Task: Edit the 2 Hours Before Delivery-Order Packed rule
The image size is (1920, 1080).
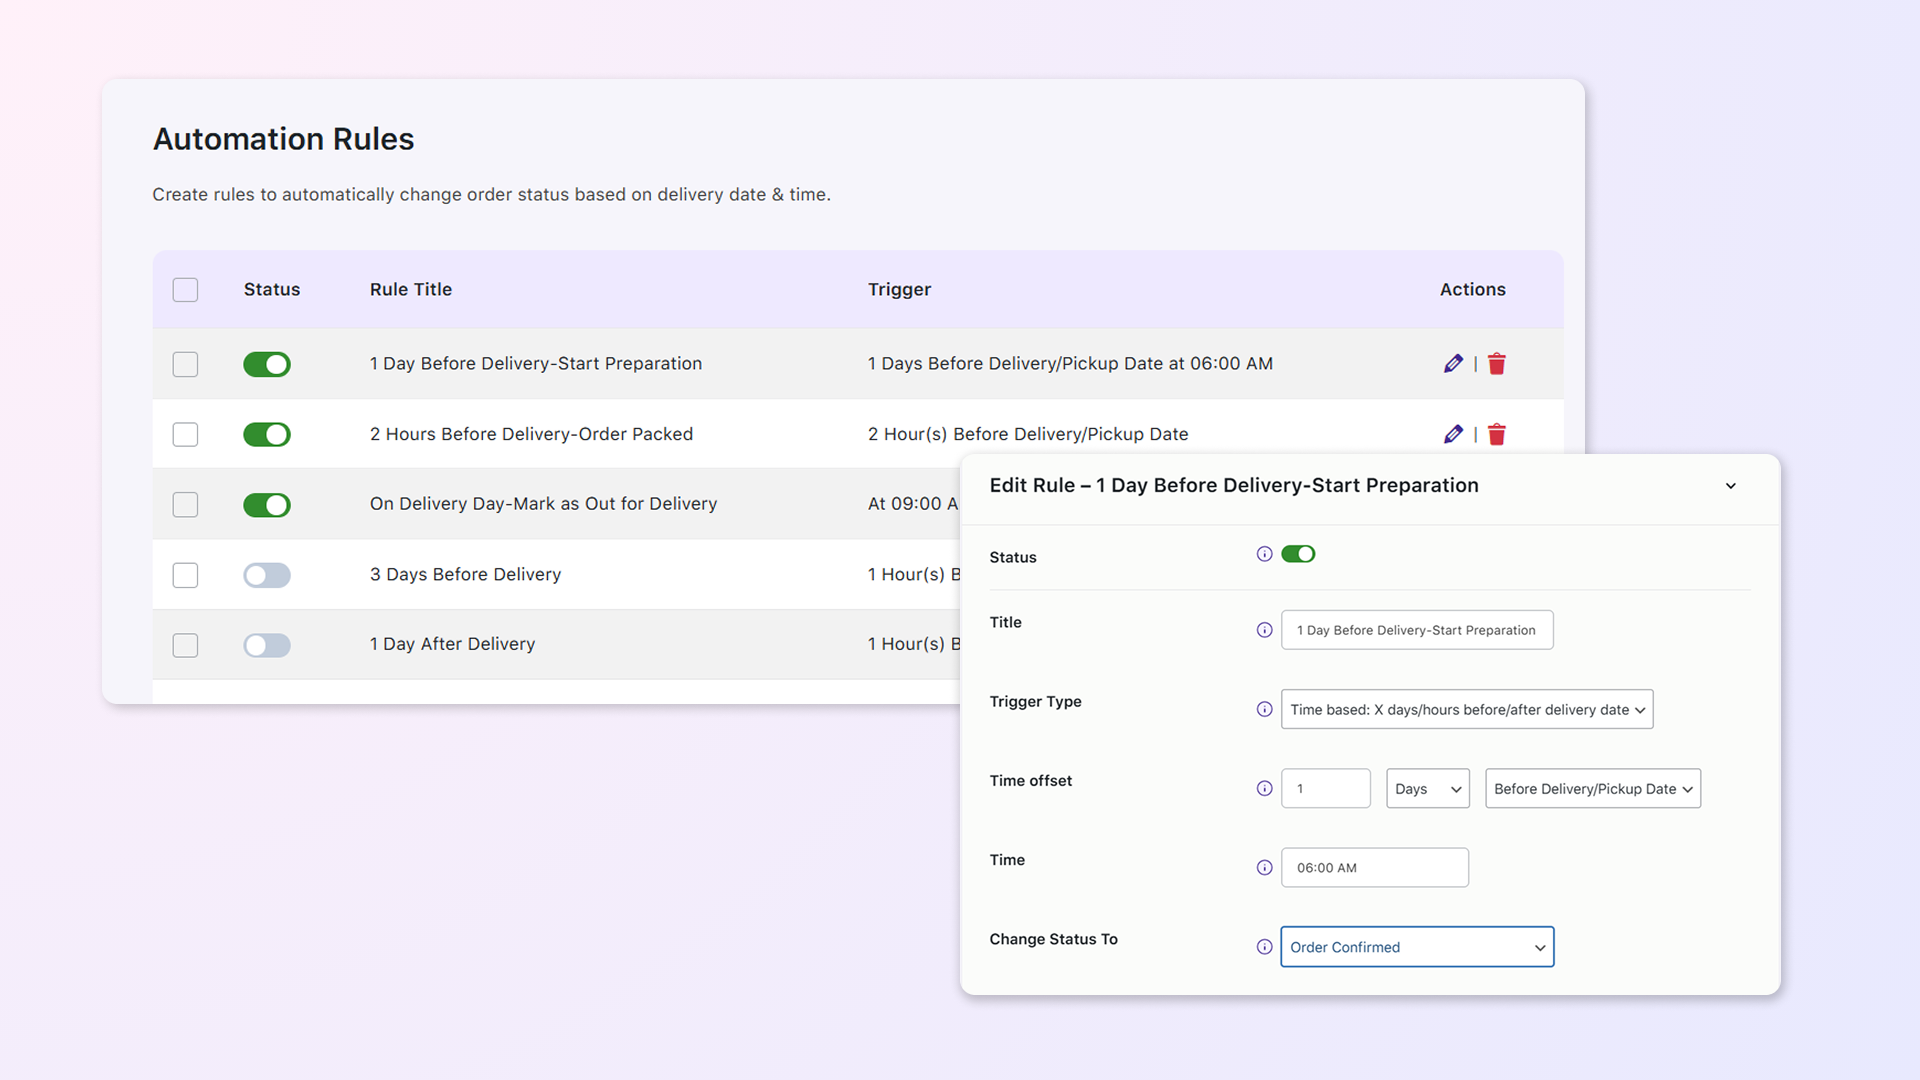Action: tap(1453, 434)
